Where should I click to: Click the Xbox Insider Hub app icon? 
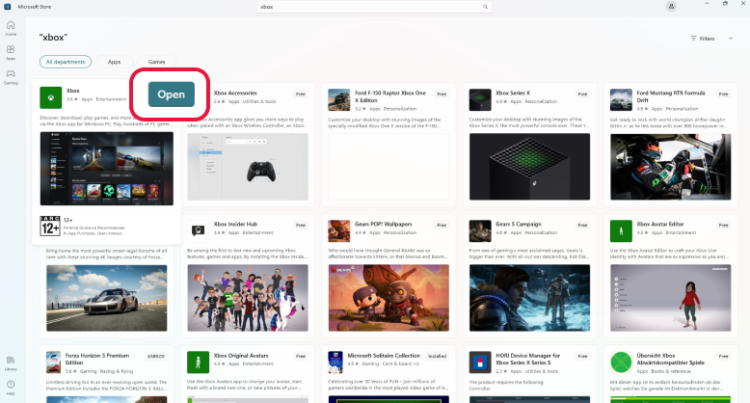click(198, 231)
